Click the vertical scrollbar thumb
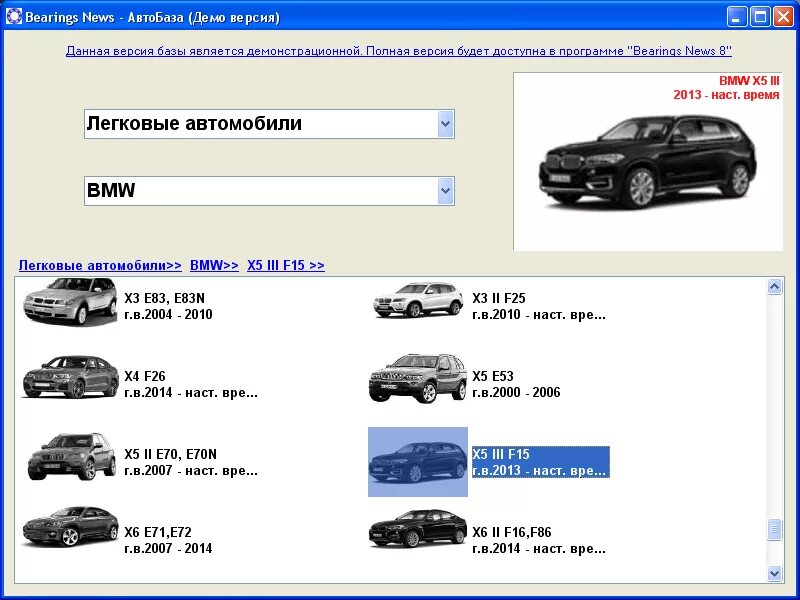Screen dimensions: 800x600 [774, 530]
